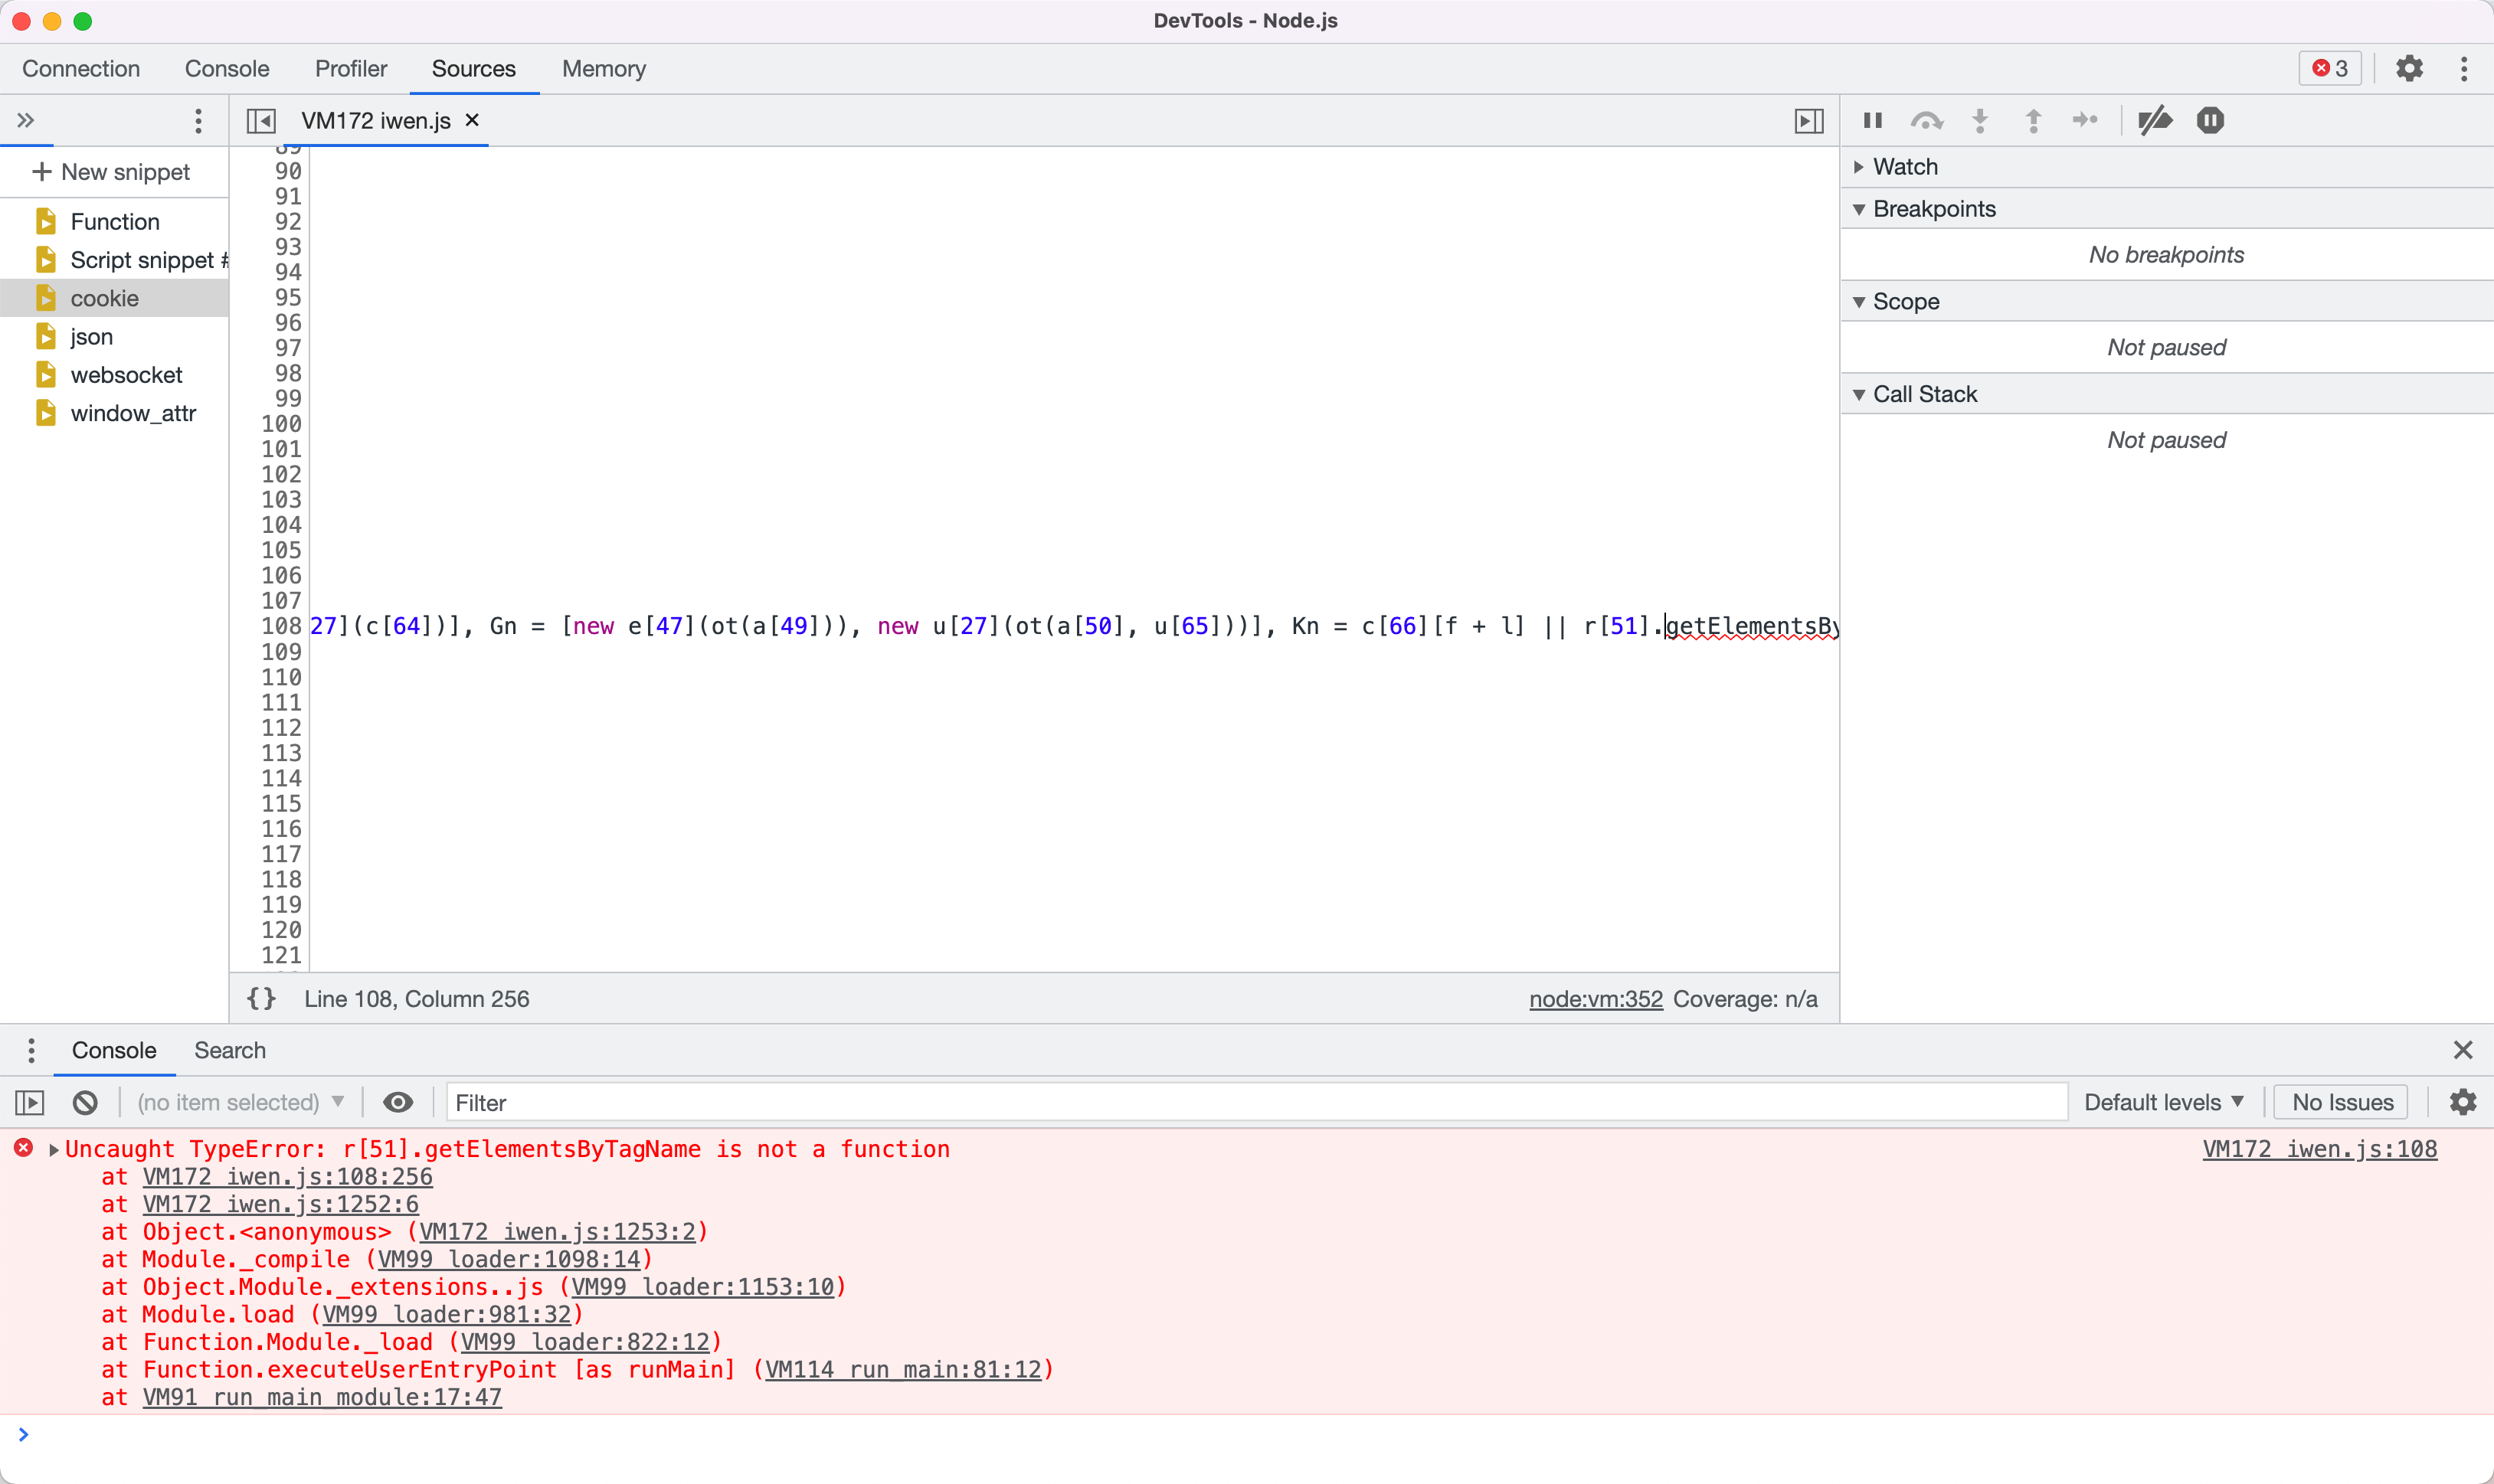Show the console sidebar panel

pyautogui.click(x=30, y=1102)
